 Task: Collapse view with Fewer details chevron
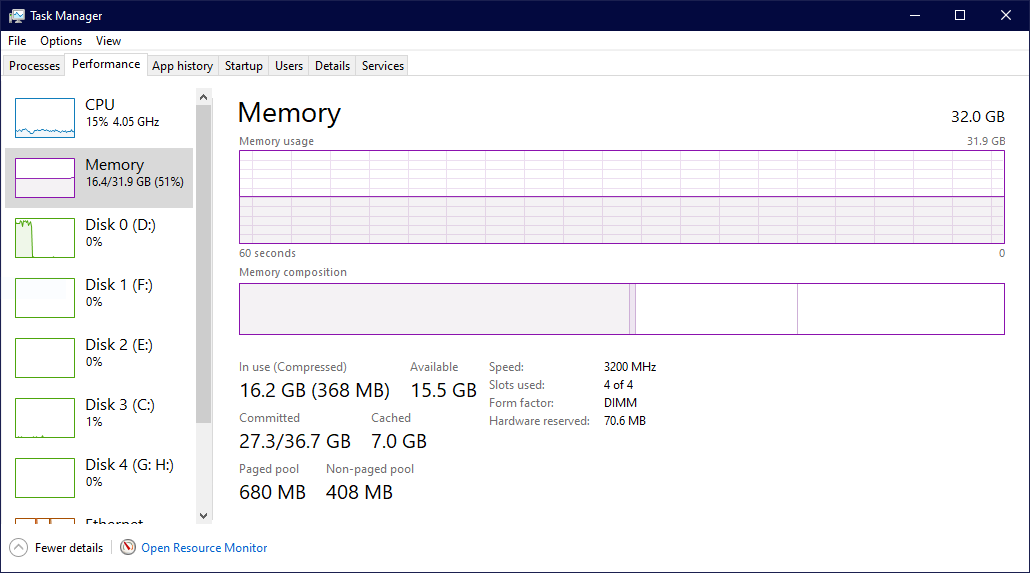18,547
